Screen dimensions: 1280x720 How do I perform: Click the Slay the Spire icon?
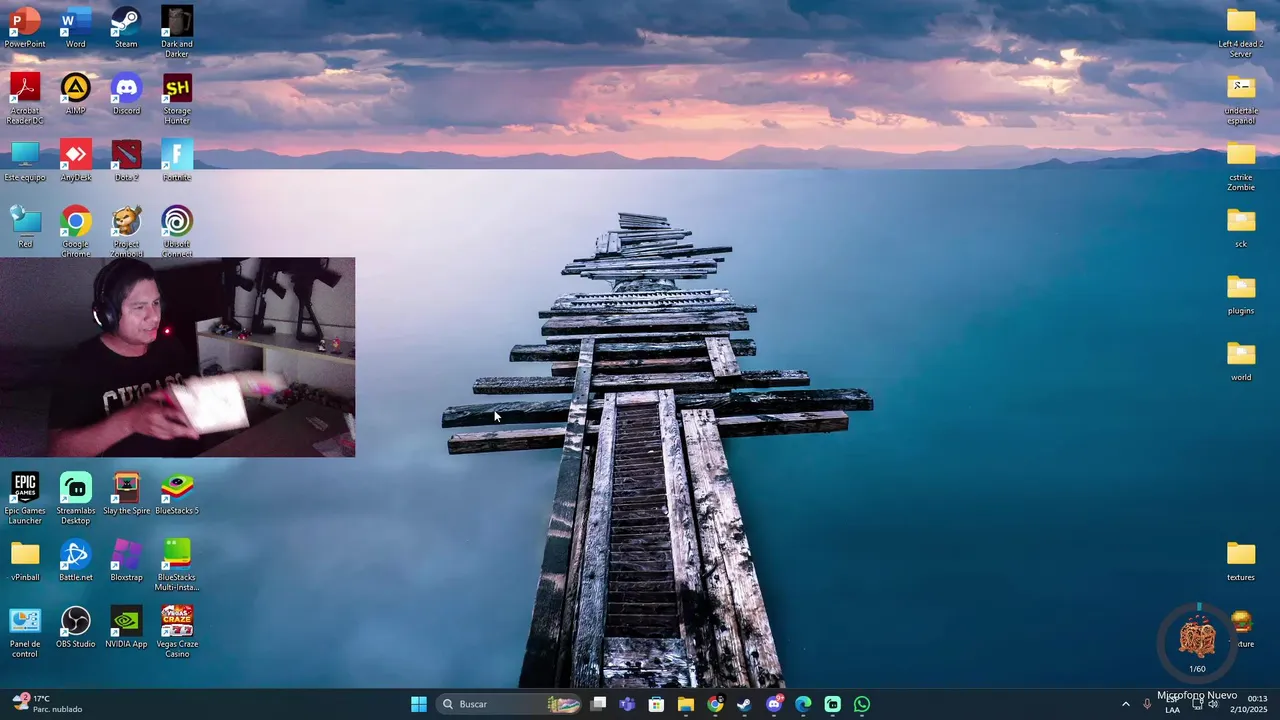[126, 494]
